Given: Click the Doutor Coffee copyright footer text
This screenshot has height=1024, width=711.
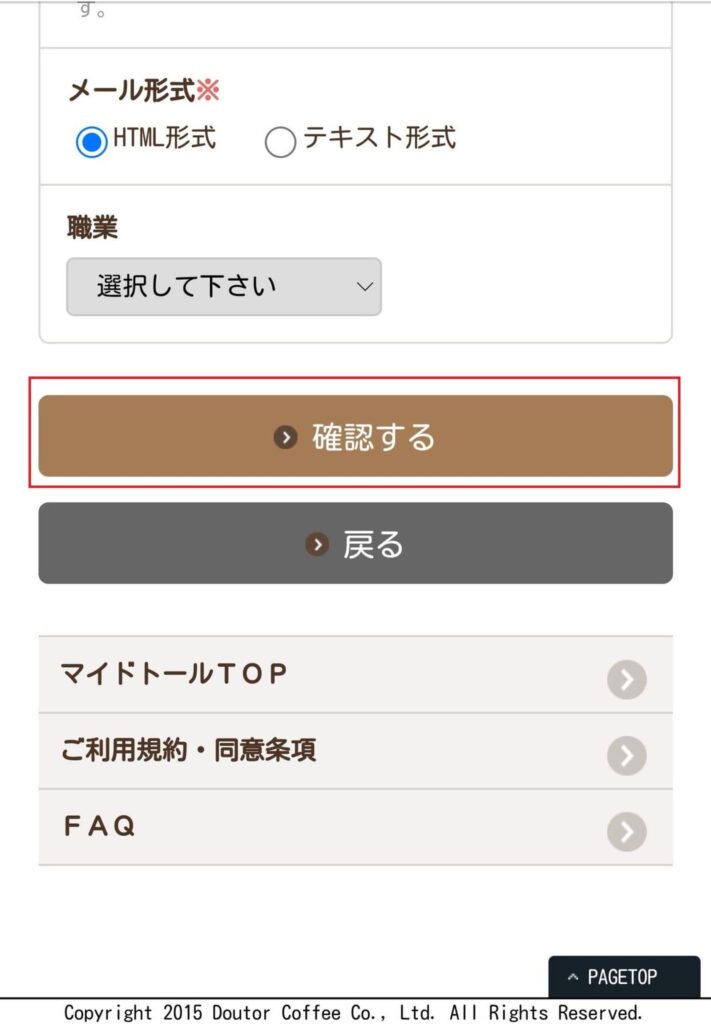Looking at the screenshot, I should (353, 1012).
